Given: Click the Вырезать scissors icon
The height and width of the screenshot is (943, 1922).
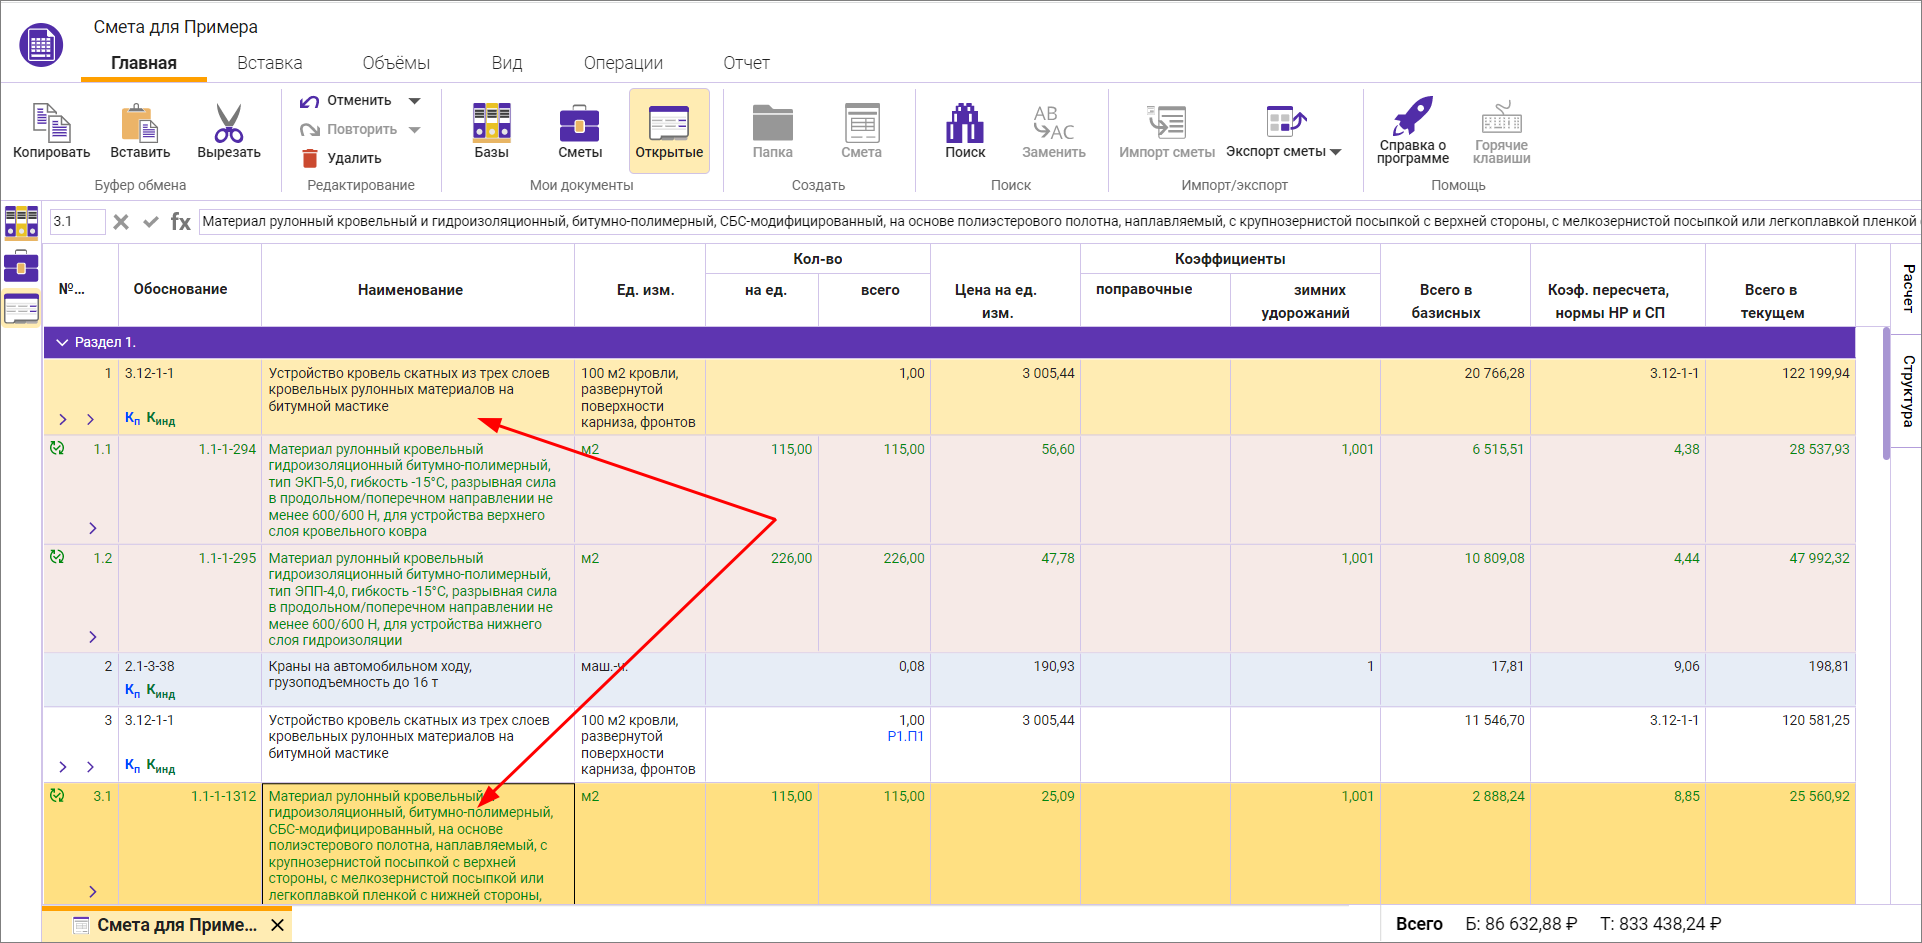Looking at the screenshot, I should tap(229, 122).
